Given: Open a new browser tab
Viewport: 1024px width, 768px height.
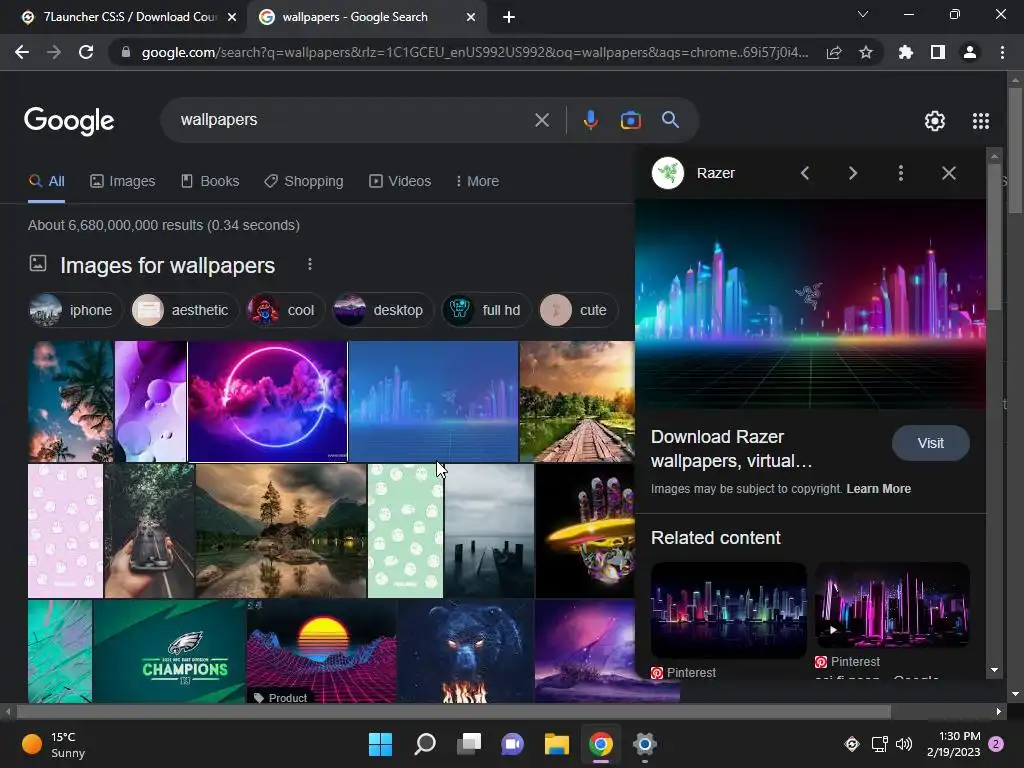Looking at the screenshot, I should pos(509,17).
